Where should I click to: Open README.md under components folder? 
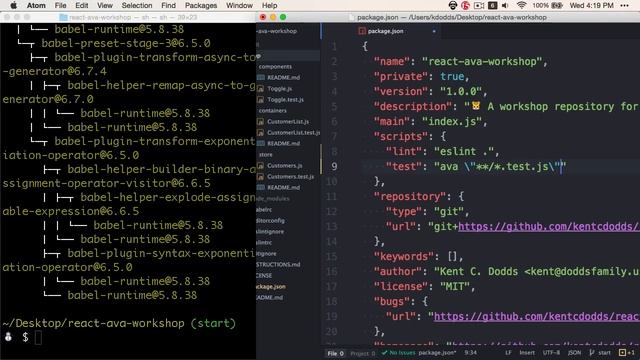[x=283, y=78]
